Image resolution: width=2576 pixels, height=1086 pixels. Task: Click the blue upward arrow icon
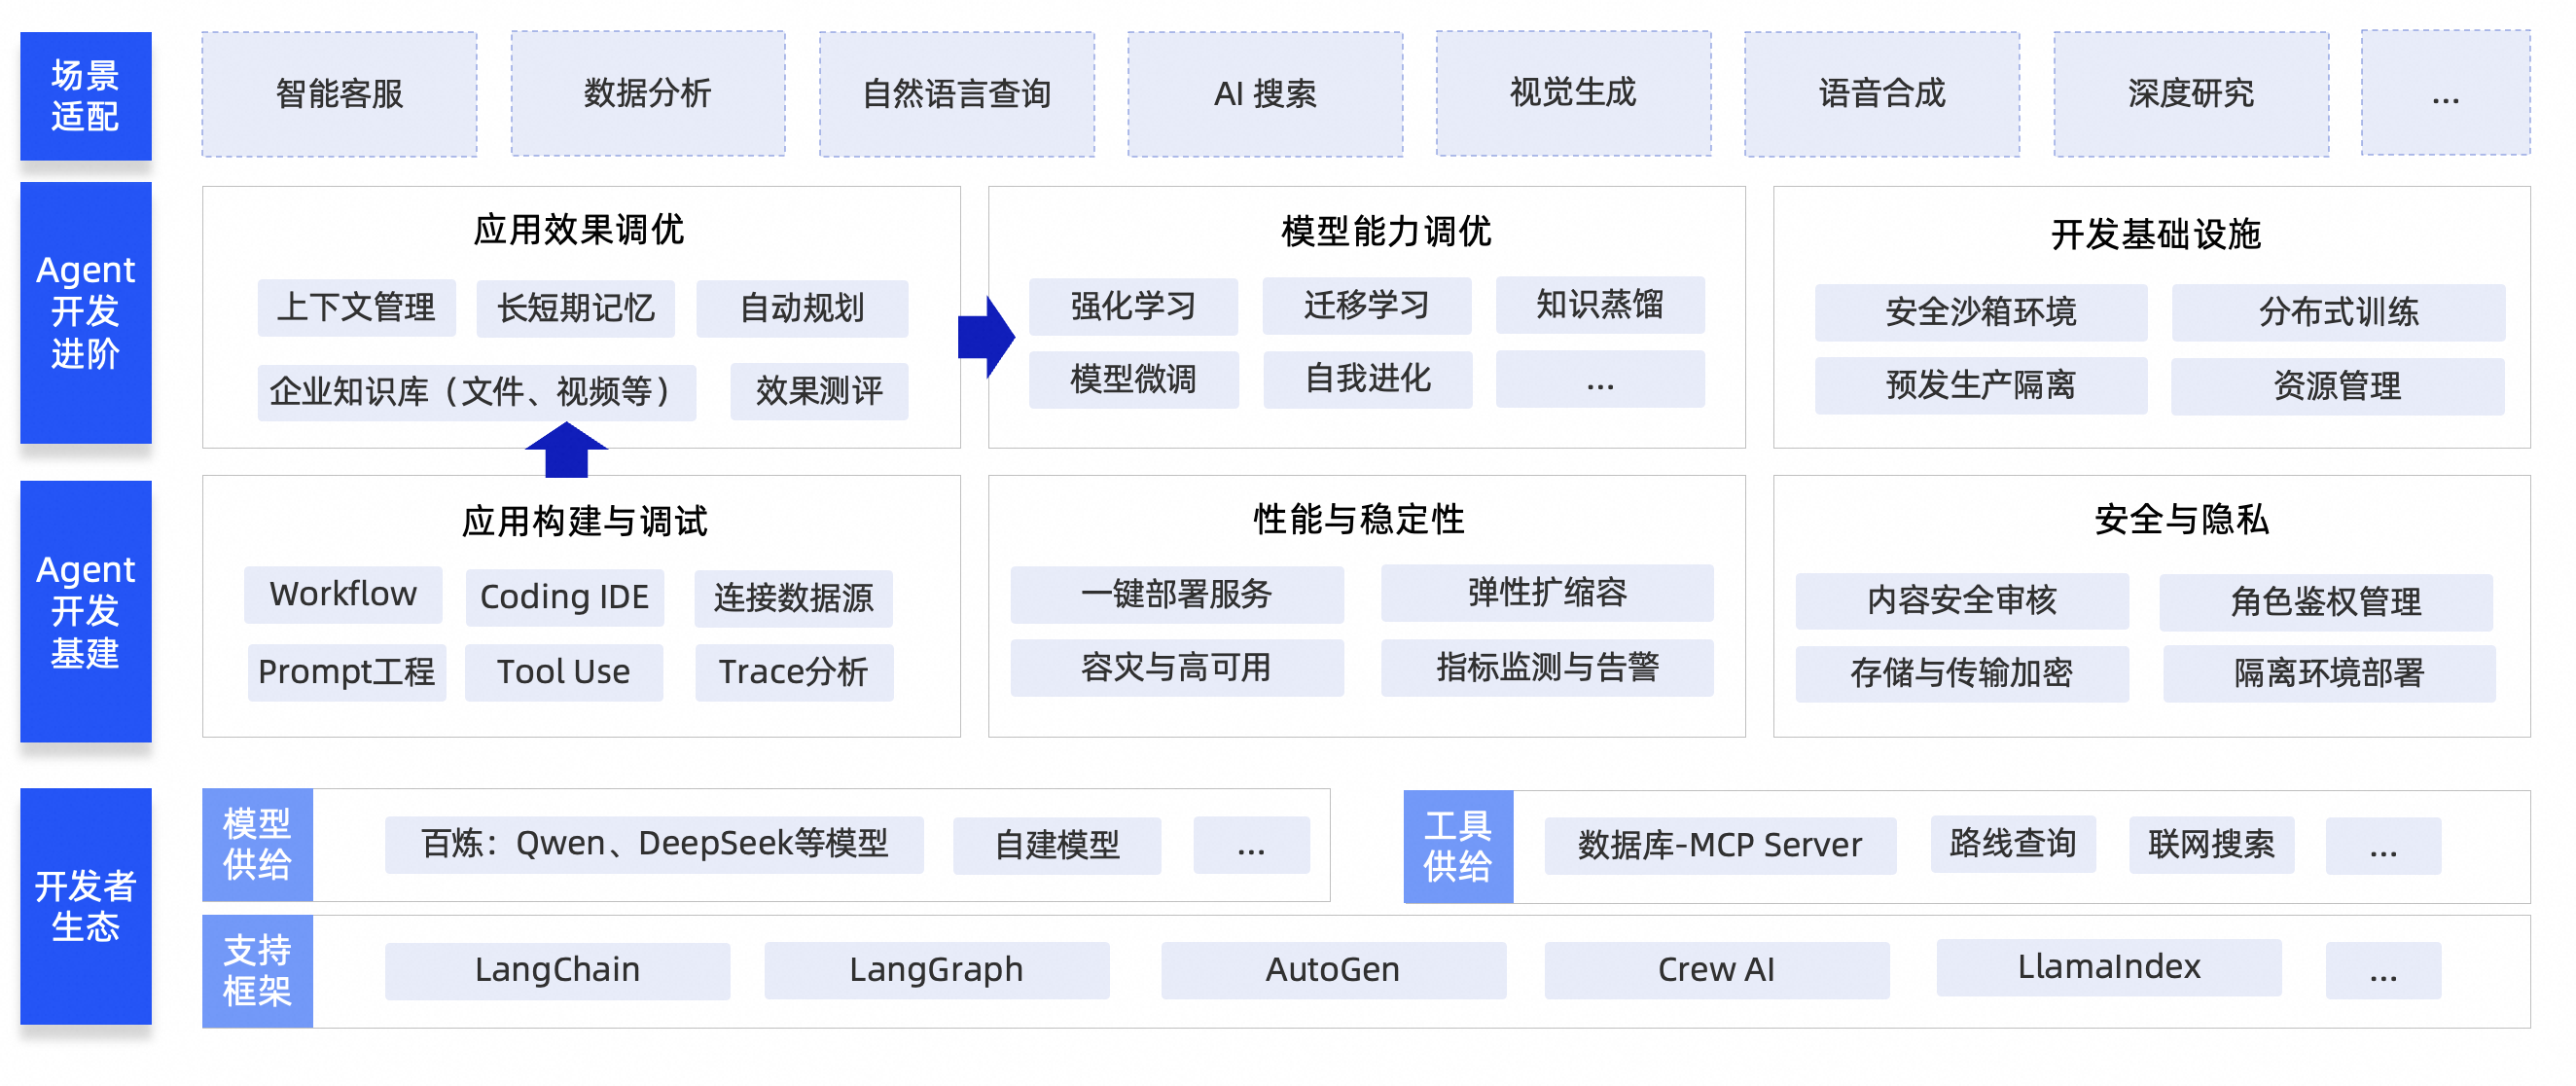(x=566, y=450)
